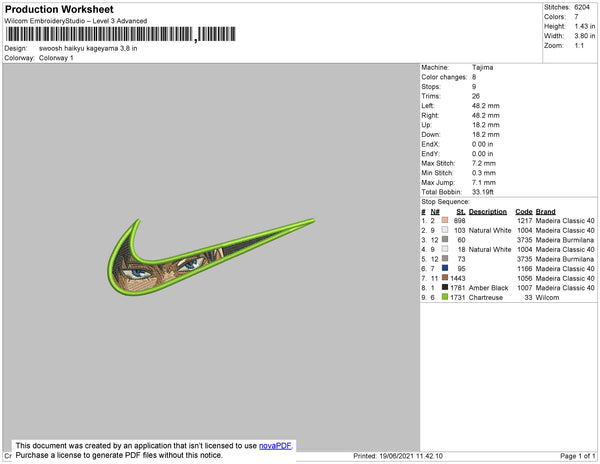Viewport: 600px width, 464px height.
Task: Click stitch count 1443 in stop 7
Action: (x=458, y=278)
